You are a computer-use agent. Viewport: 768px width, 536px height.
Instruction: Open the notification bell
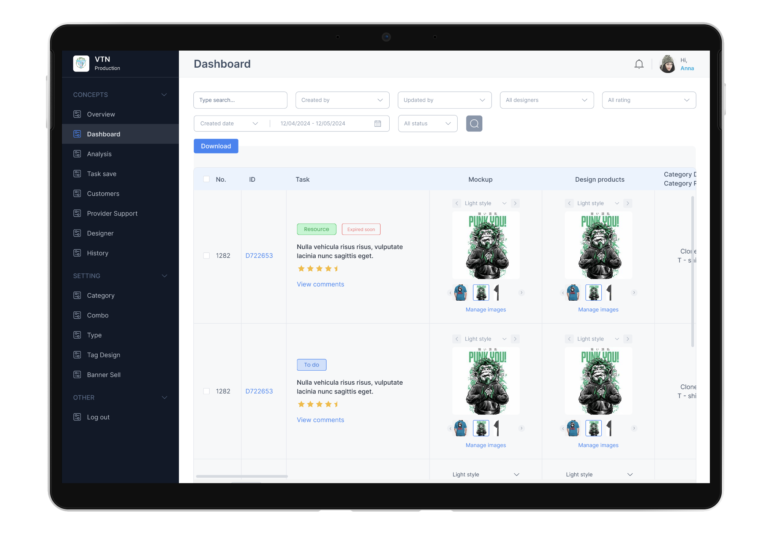(639, 64)
